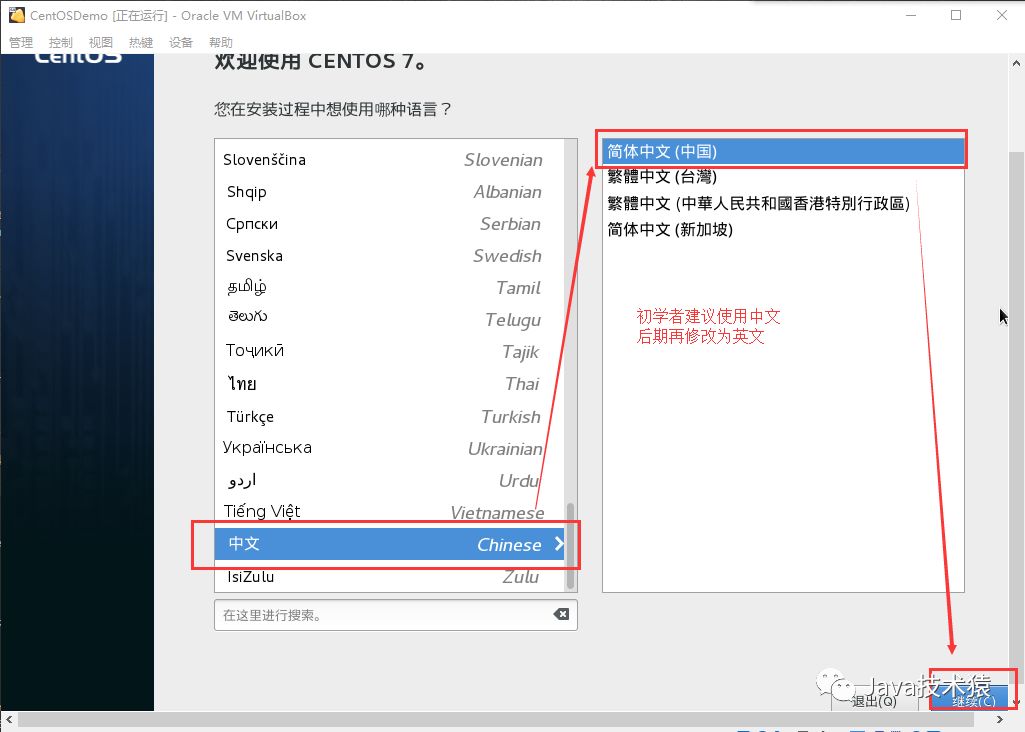Viewport: 1025px width, 732px height.
Task: Click the language search input field
Action: pos(395,614)
